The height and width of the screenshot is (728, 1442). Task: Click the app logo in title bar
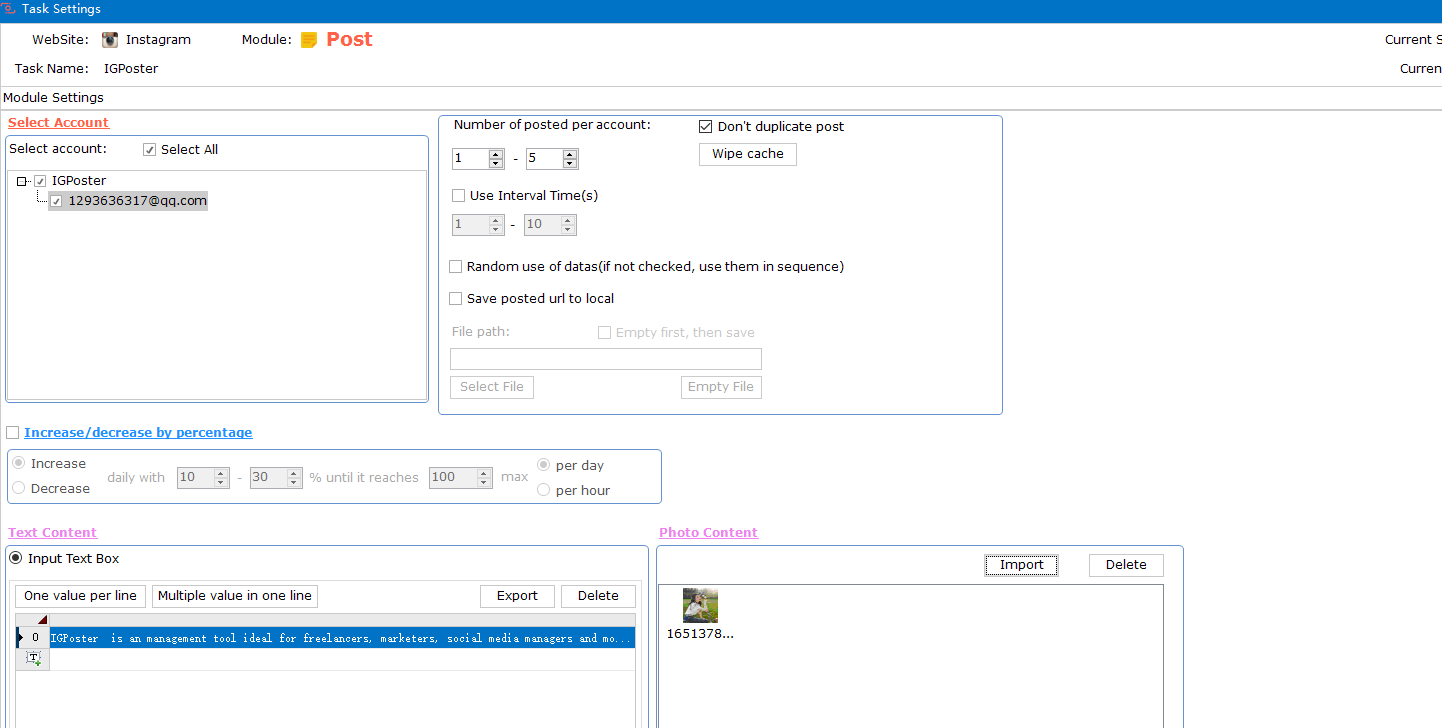8,8
